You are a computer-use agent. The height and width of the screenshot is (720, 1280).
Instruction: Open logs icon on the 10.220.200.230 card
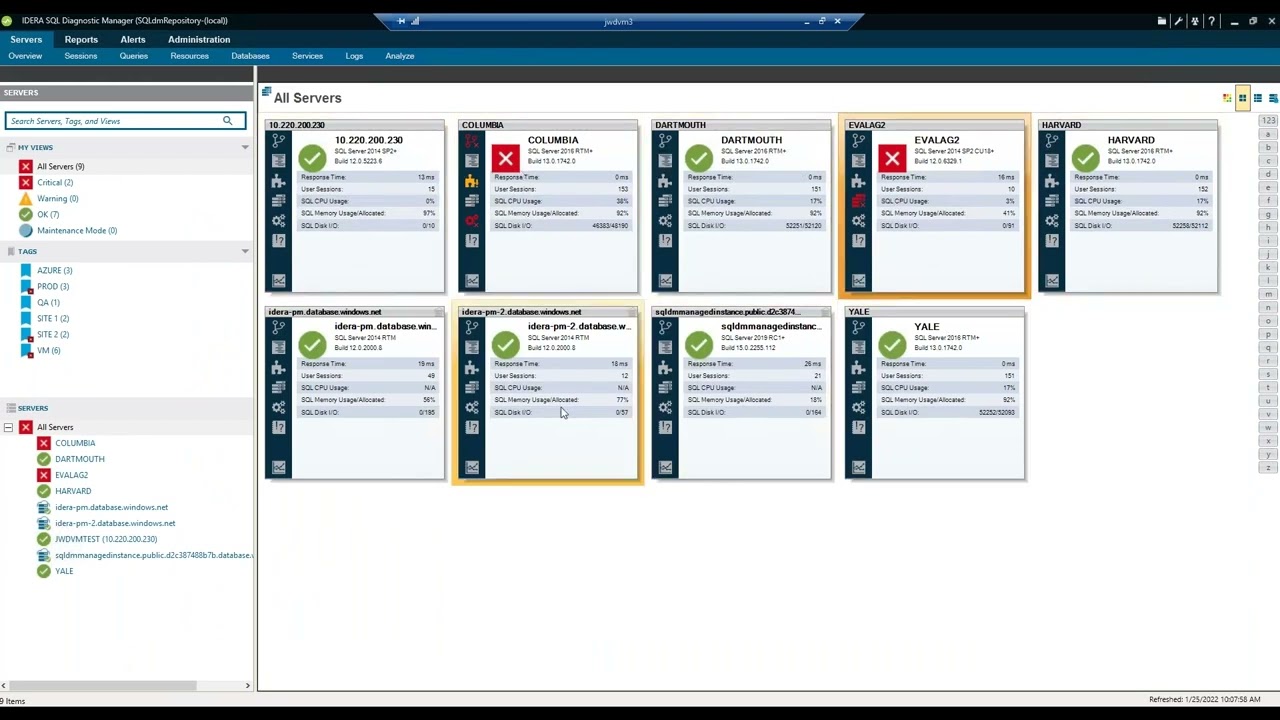278,240
